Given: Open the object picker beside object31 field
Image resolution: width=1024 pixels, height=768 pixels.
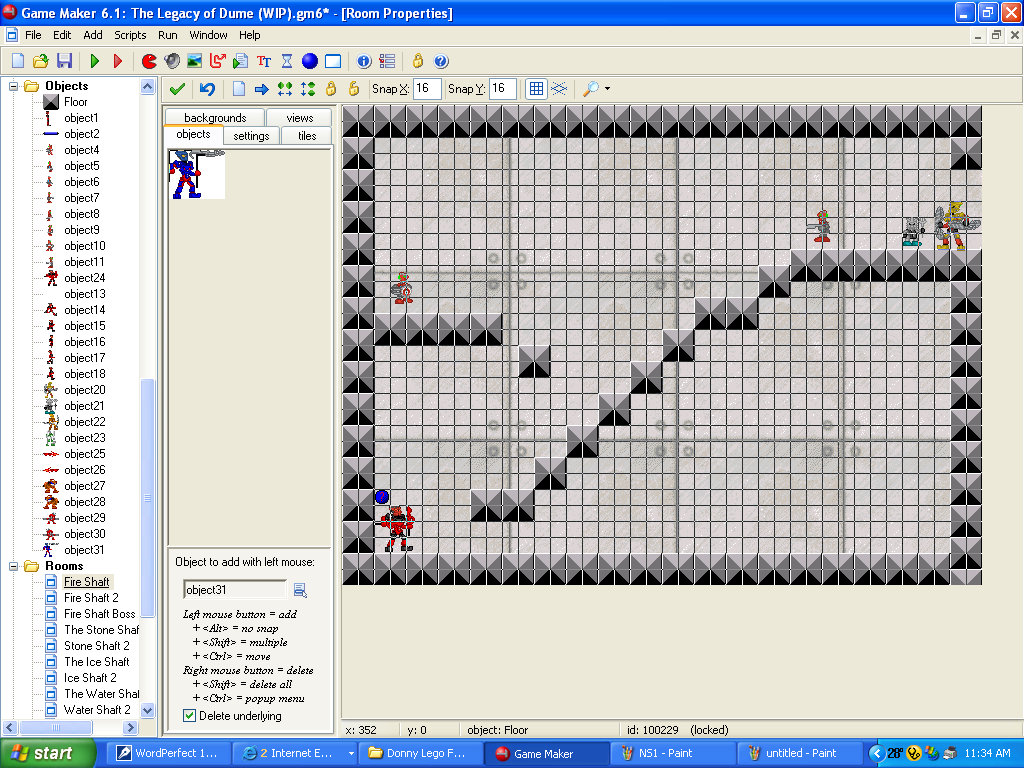Looking at the screenshot, I should click(x=298, y=590).
